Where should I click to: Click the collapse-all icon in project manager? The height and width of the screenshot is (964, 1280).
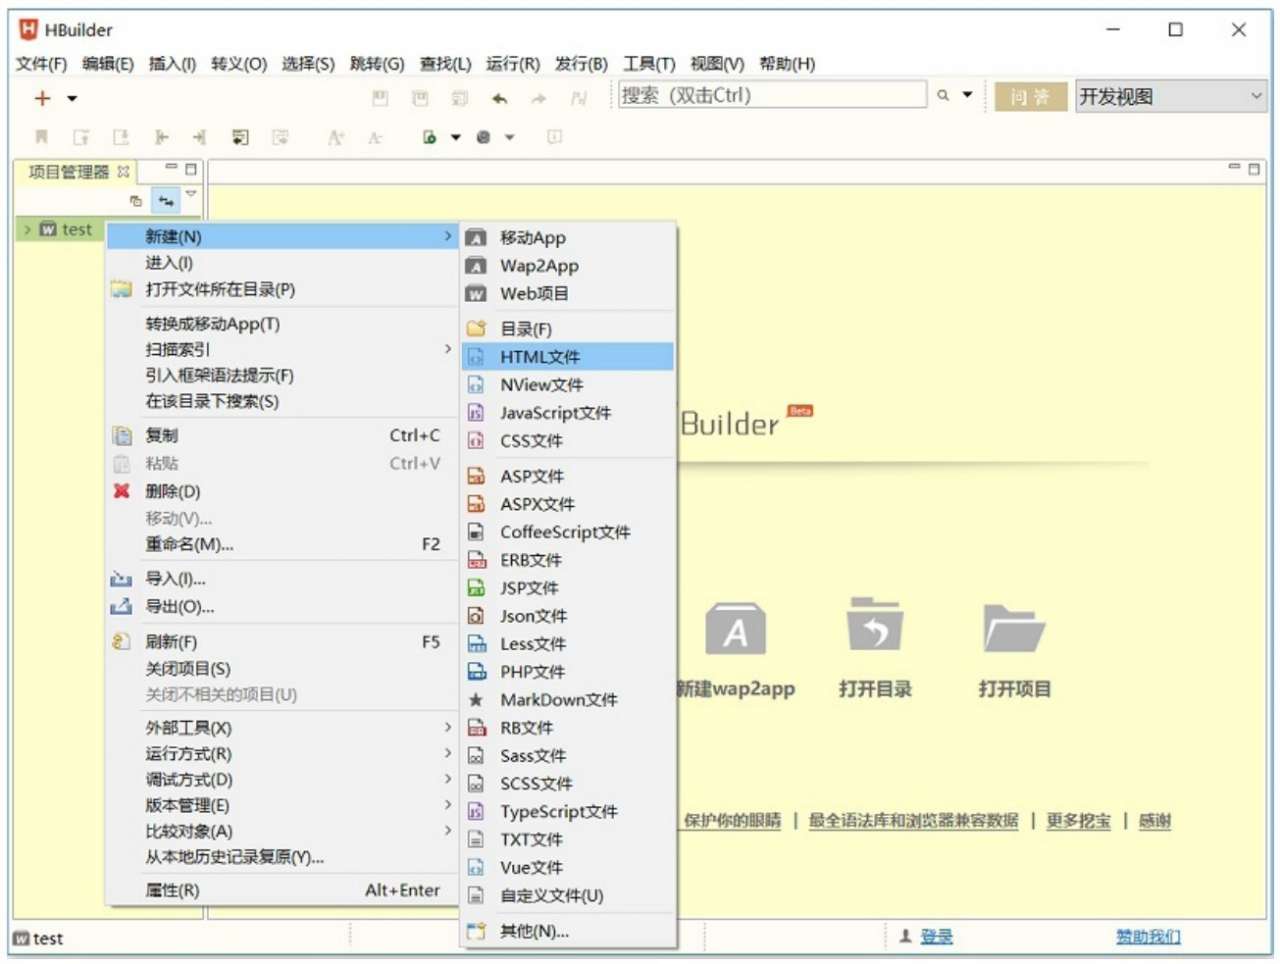coord(136,201)
